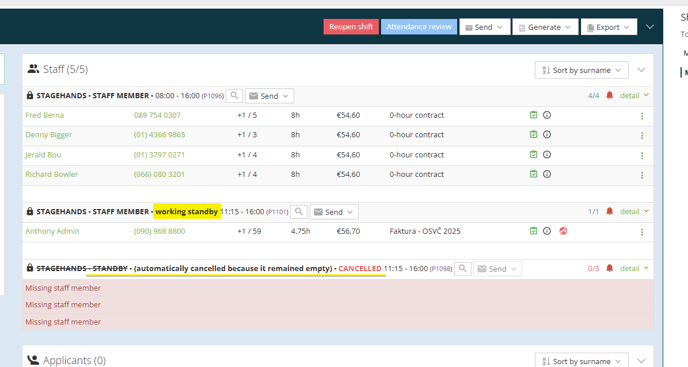Click the search icon for cancelled position P1098
The width and height of the screenshot is (688, 367).
click(x=462, y=268)
